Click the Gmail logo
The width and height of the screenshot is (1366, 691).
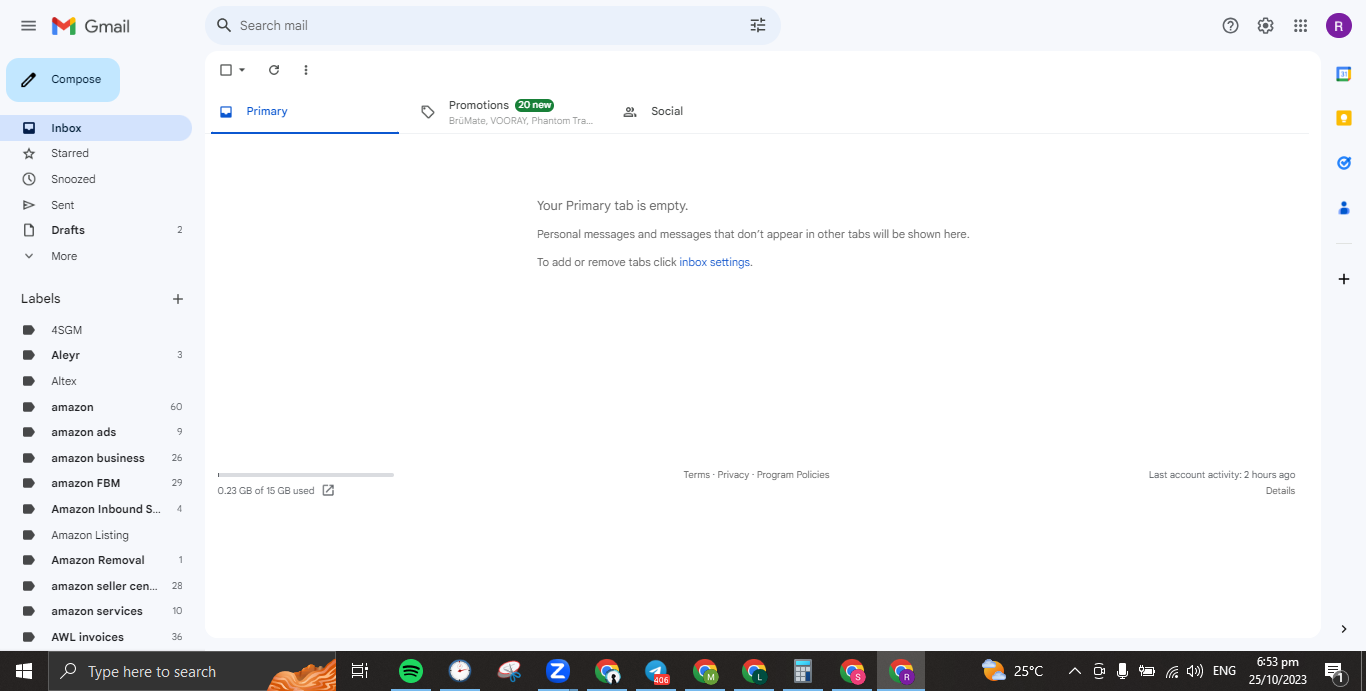[x=91, y=26]
